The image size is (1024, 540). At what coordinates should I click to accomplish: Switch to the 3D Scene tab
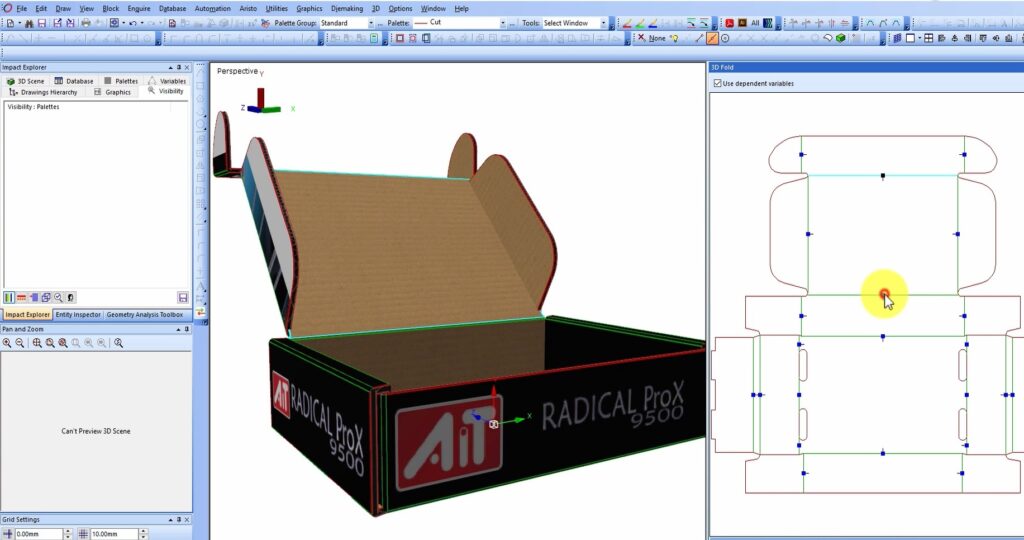coord(25,81)
